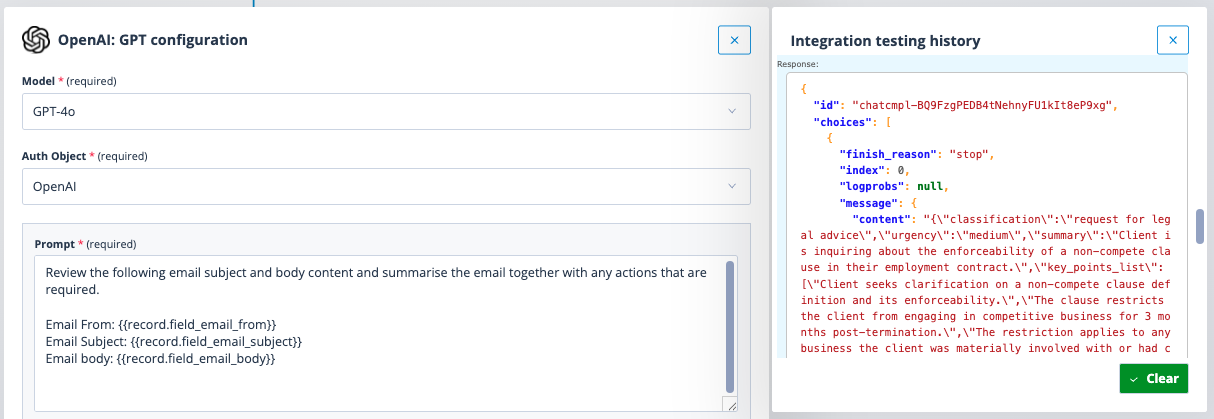Image resolution: width=1214 pixels, height=419 pixels.
Task: Open the Auth Object dropdown showing OpenAI
Action: tap(386, 186)
